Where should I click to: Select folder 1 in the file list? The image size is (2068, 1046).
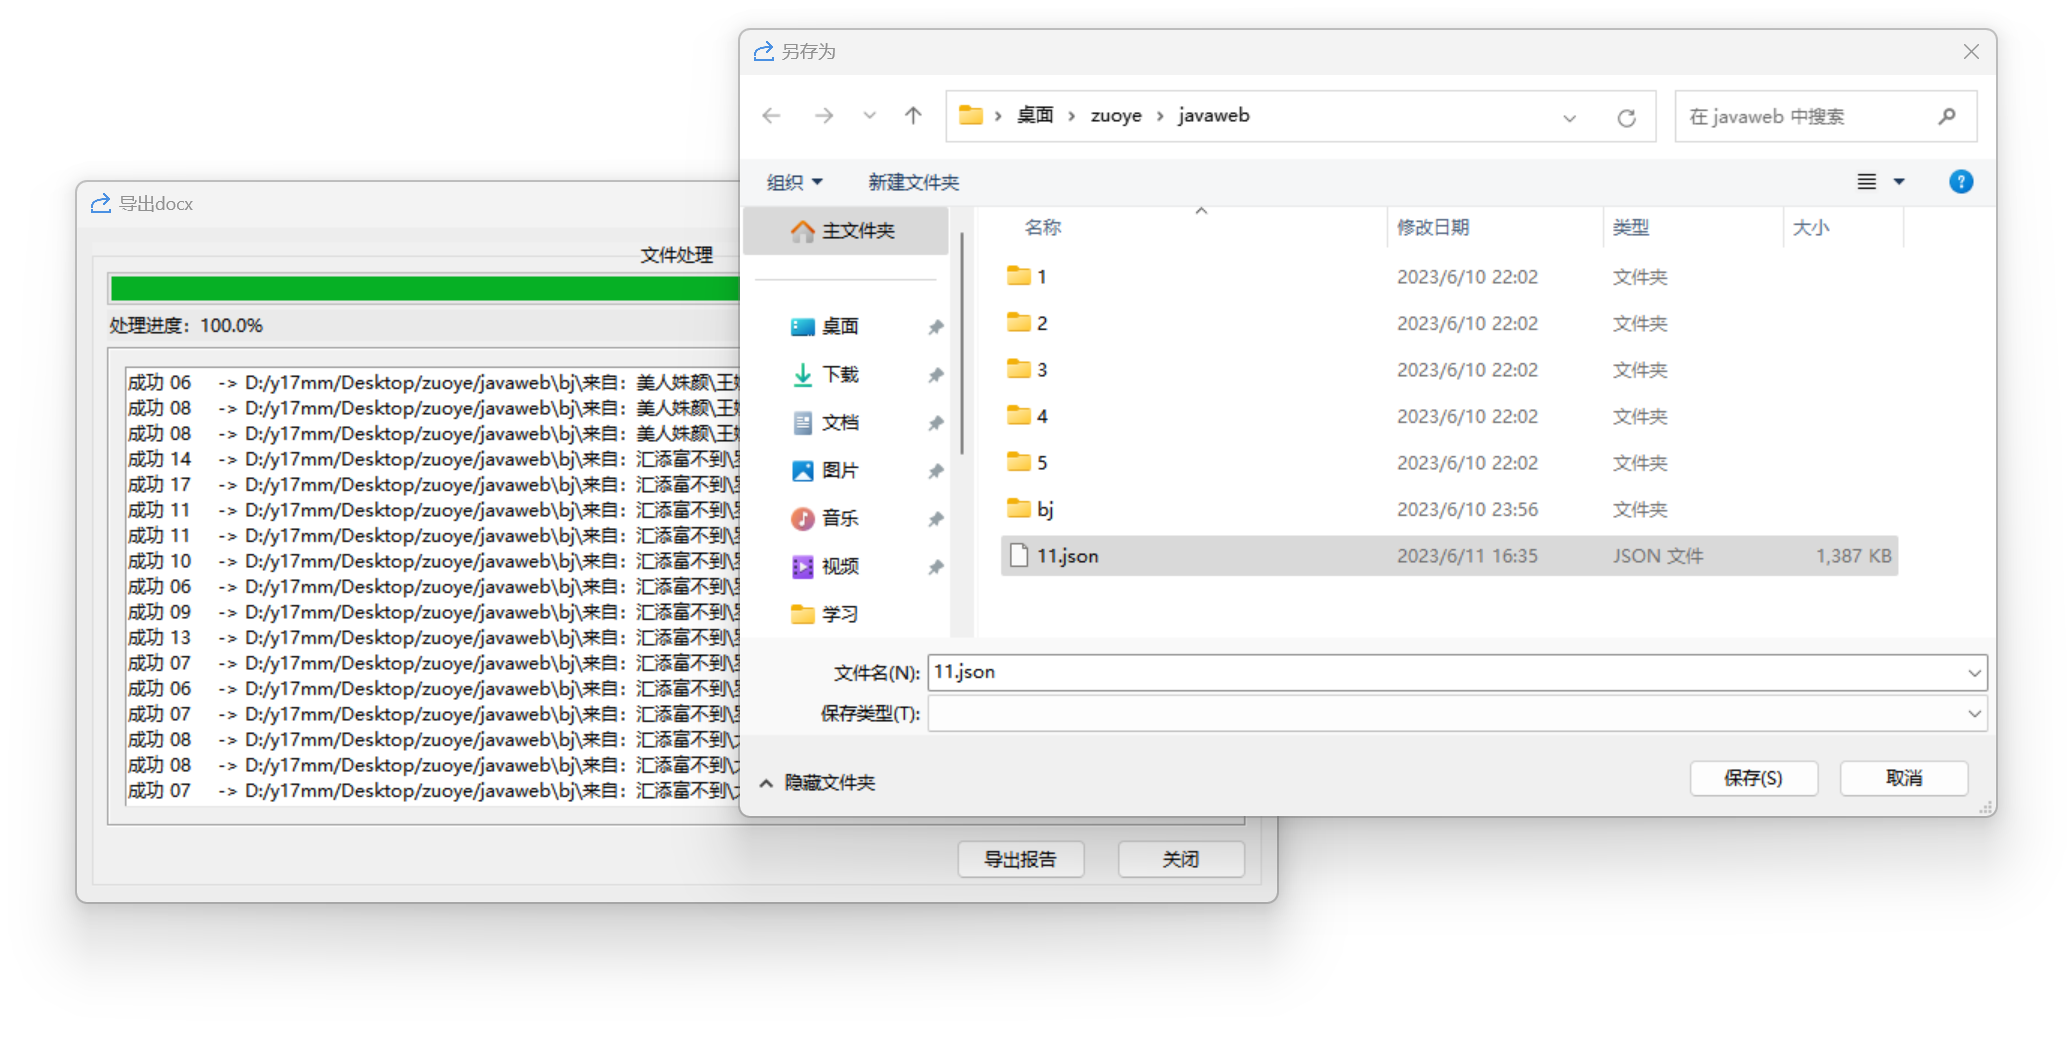click(x=1449, y=277)
